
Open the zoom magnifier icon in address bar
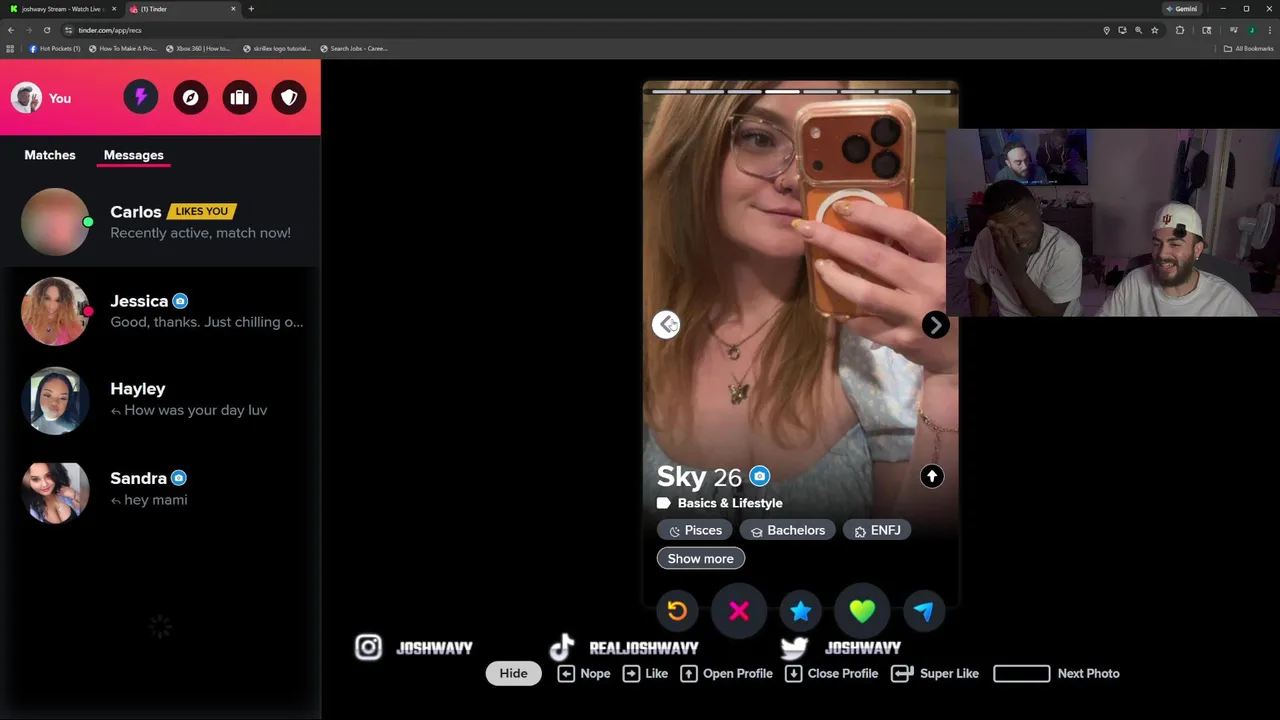pos(1138,30)
